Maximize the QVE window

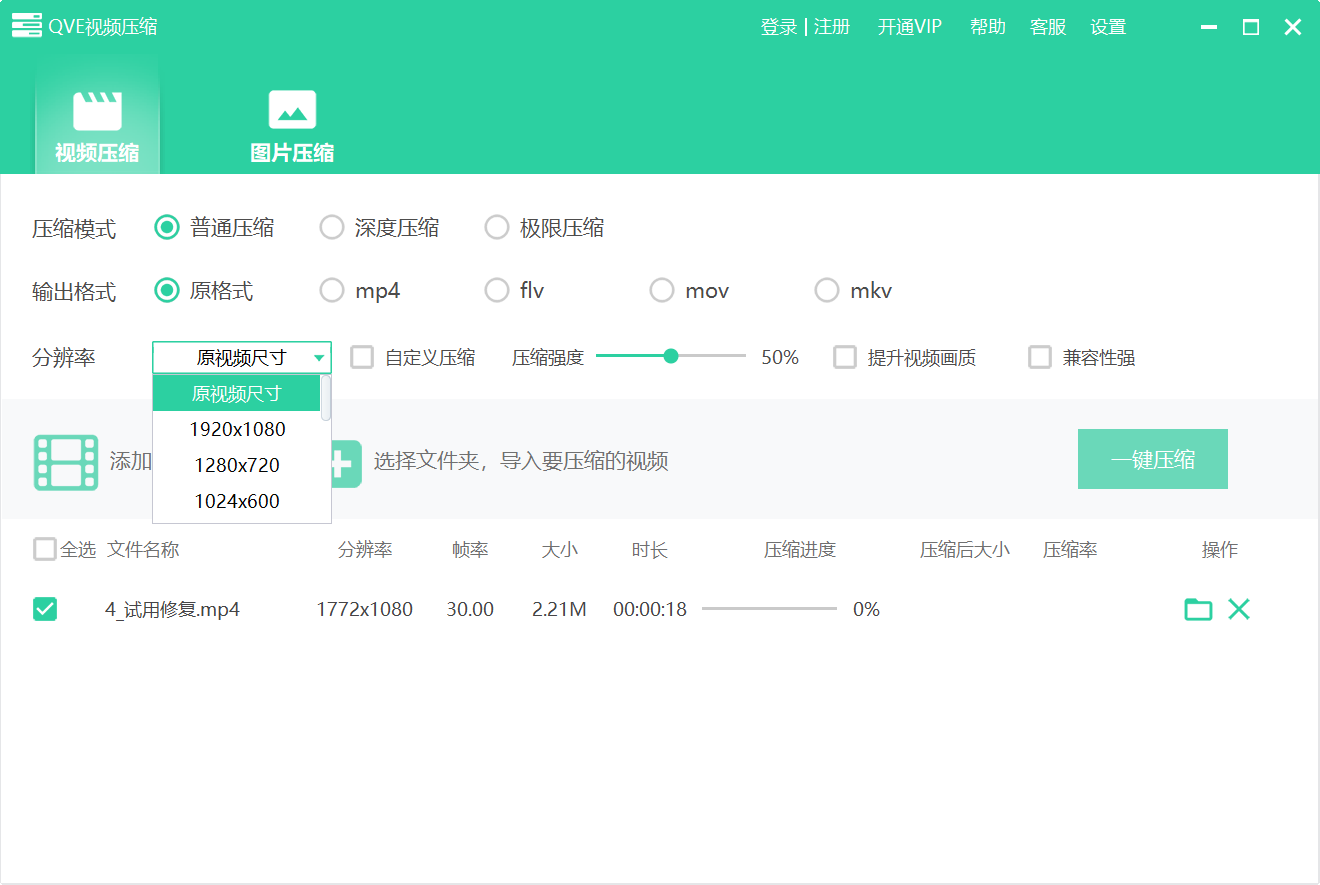point(1251,27)
